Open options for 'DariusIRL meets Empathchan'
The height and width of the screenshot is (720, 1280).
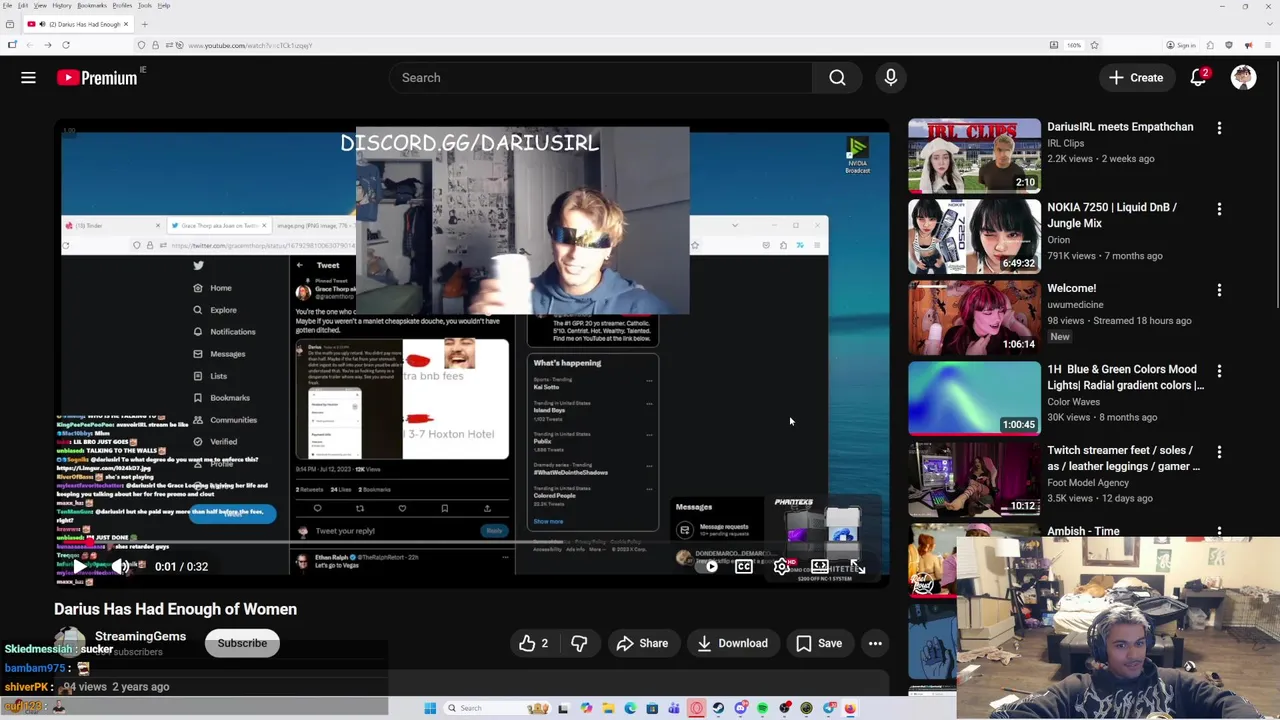(1219, 128)
